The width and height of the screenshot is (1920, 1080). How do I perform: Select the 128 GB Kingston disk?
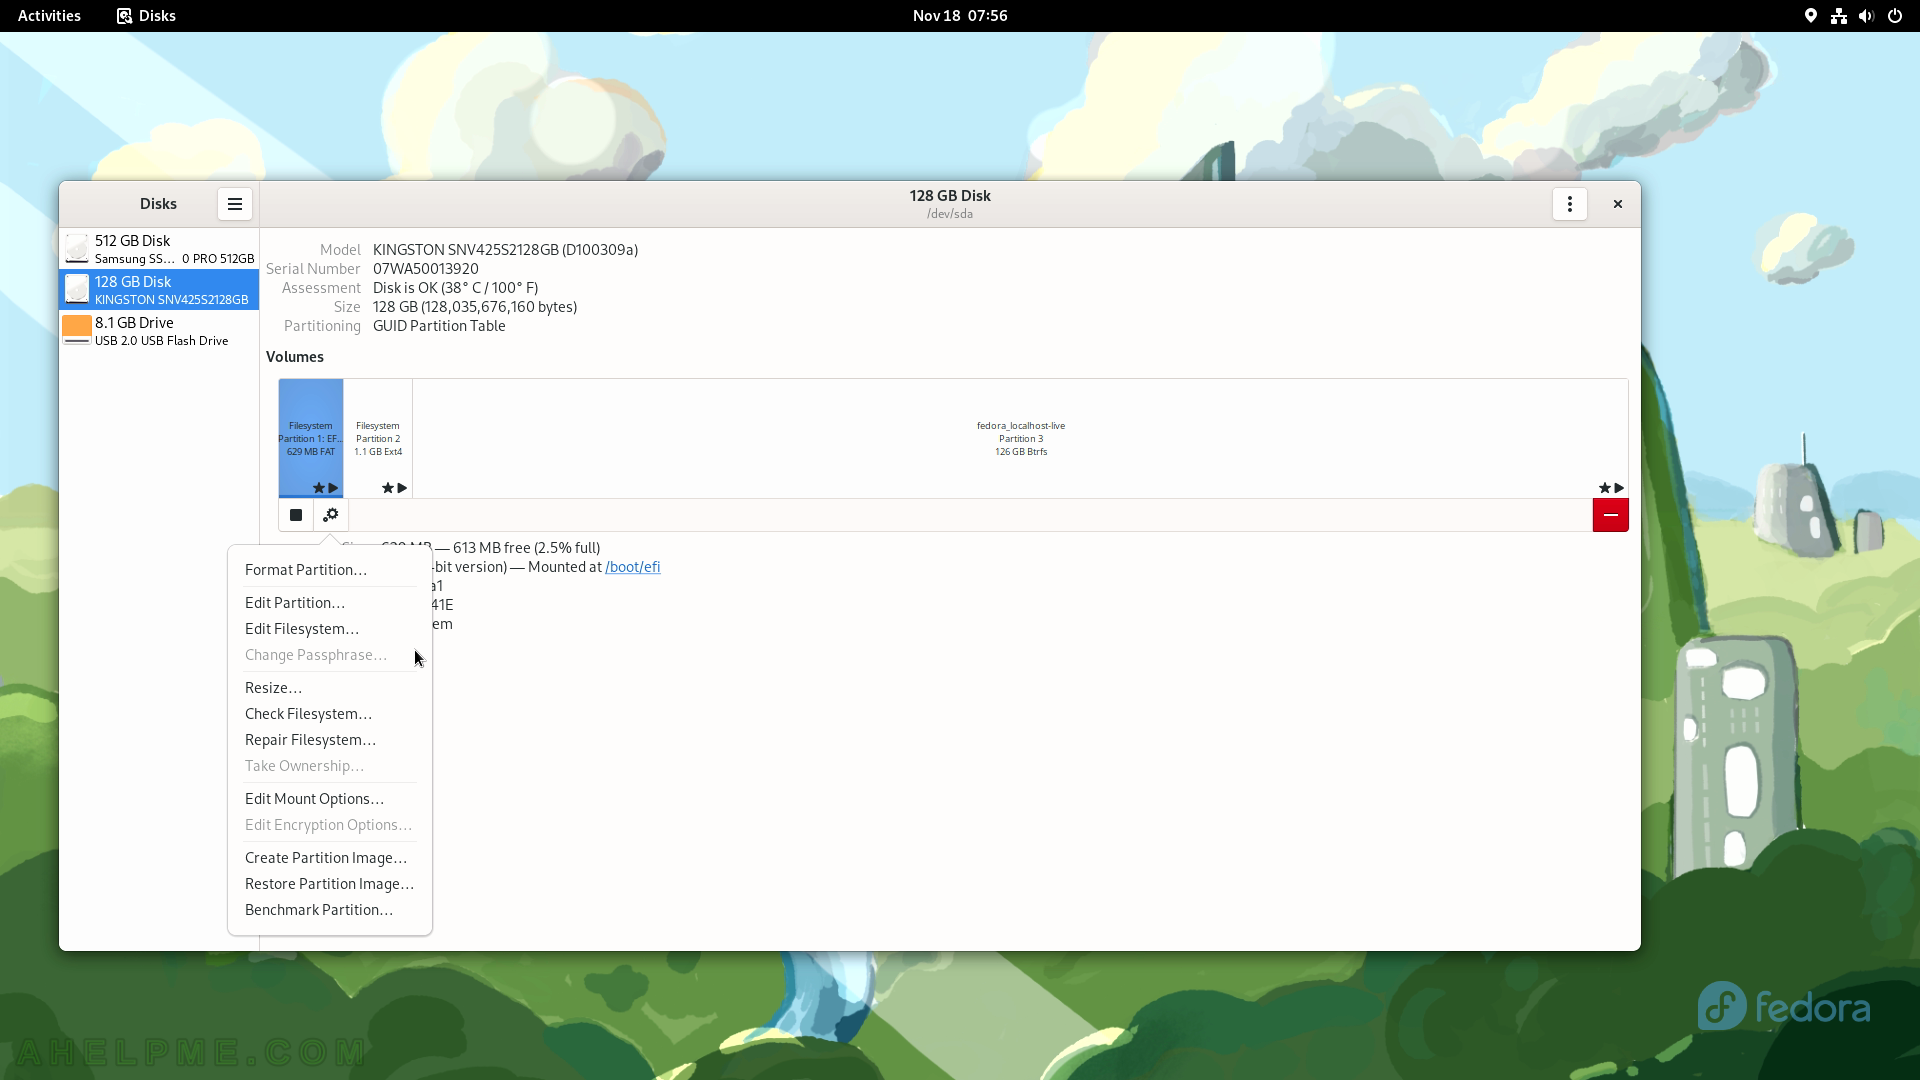tap(159, 290)
